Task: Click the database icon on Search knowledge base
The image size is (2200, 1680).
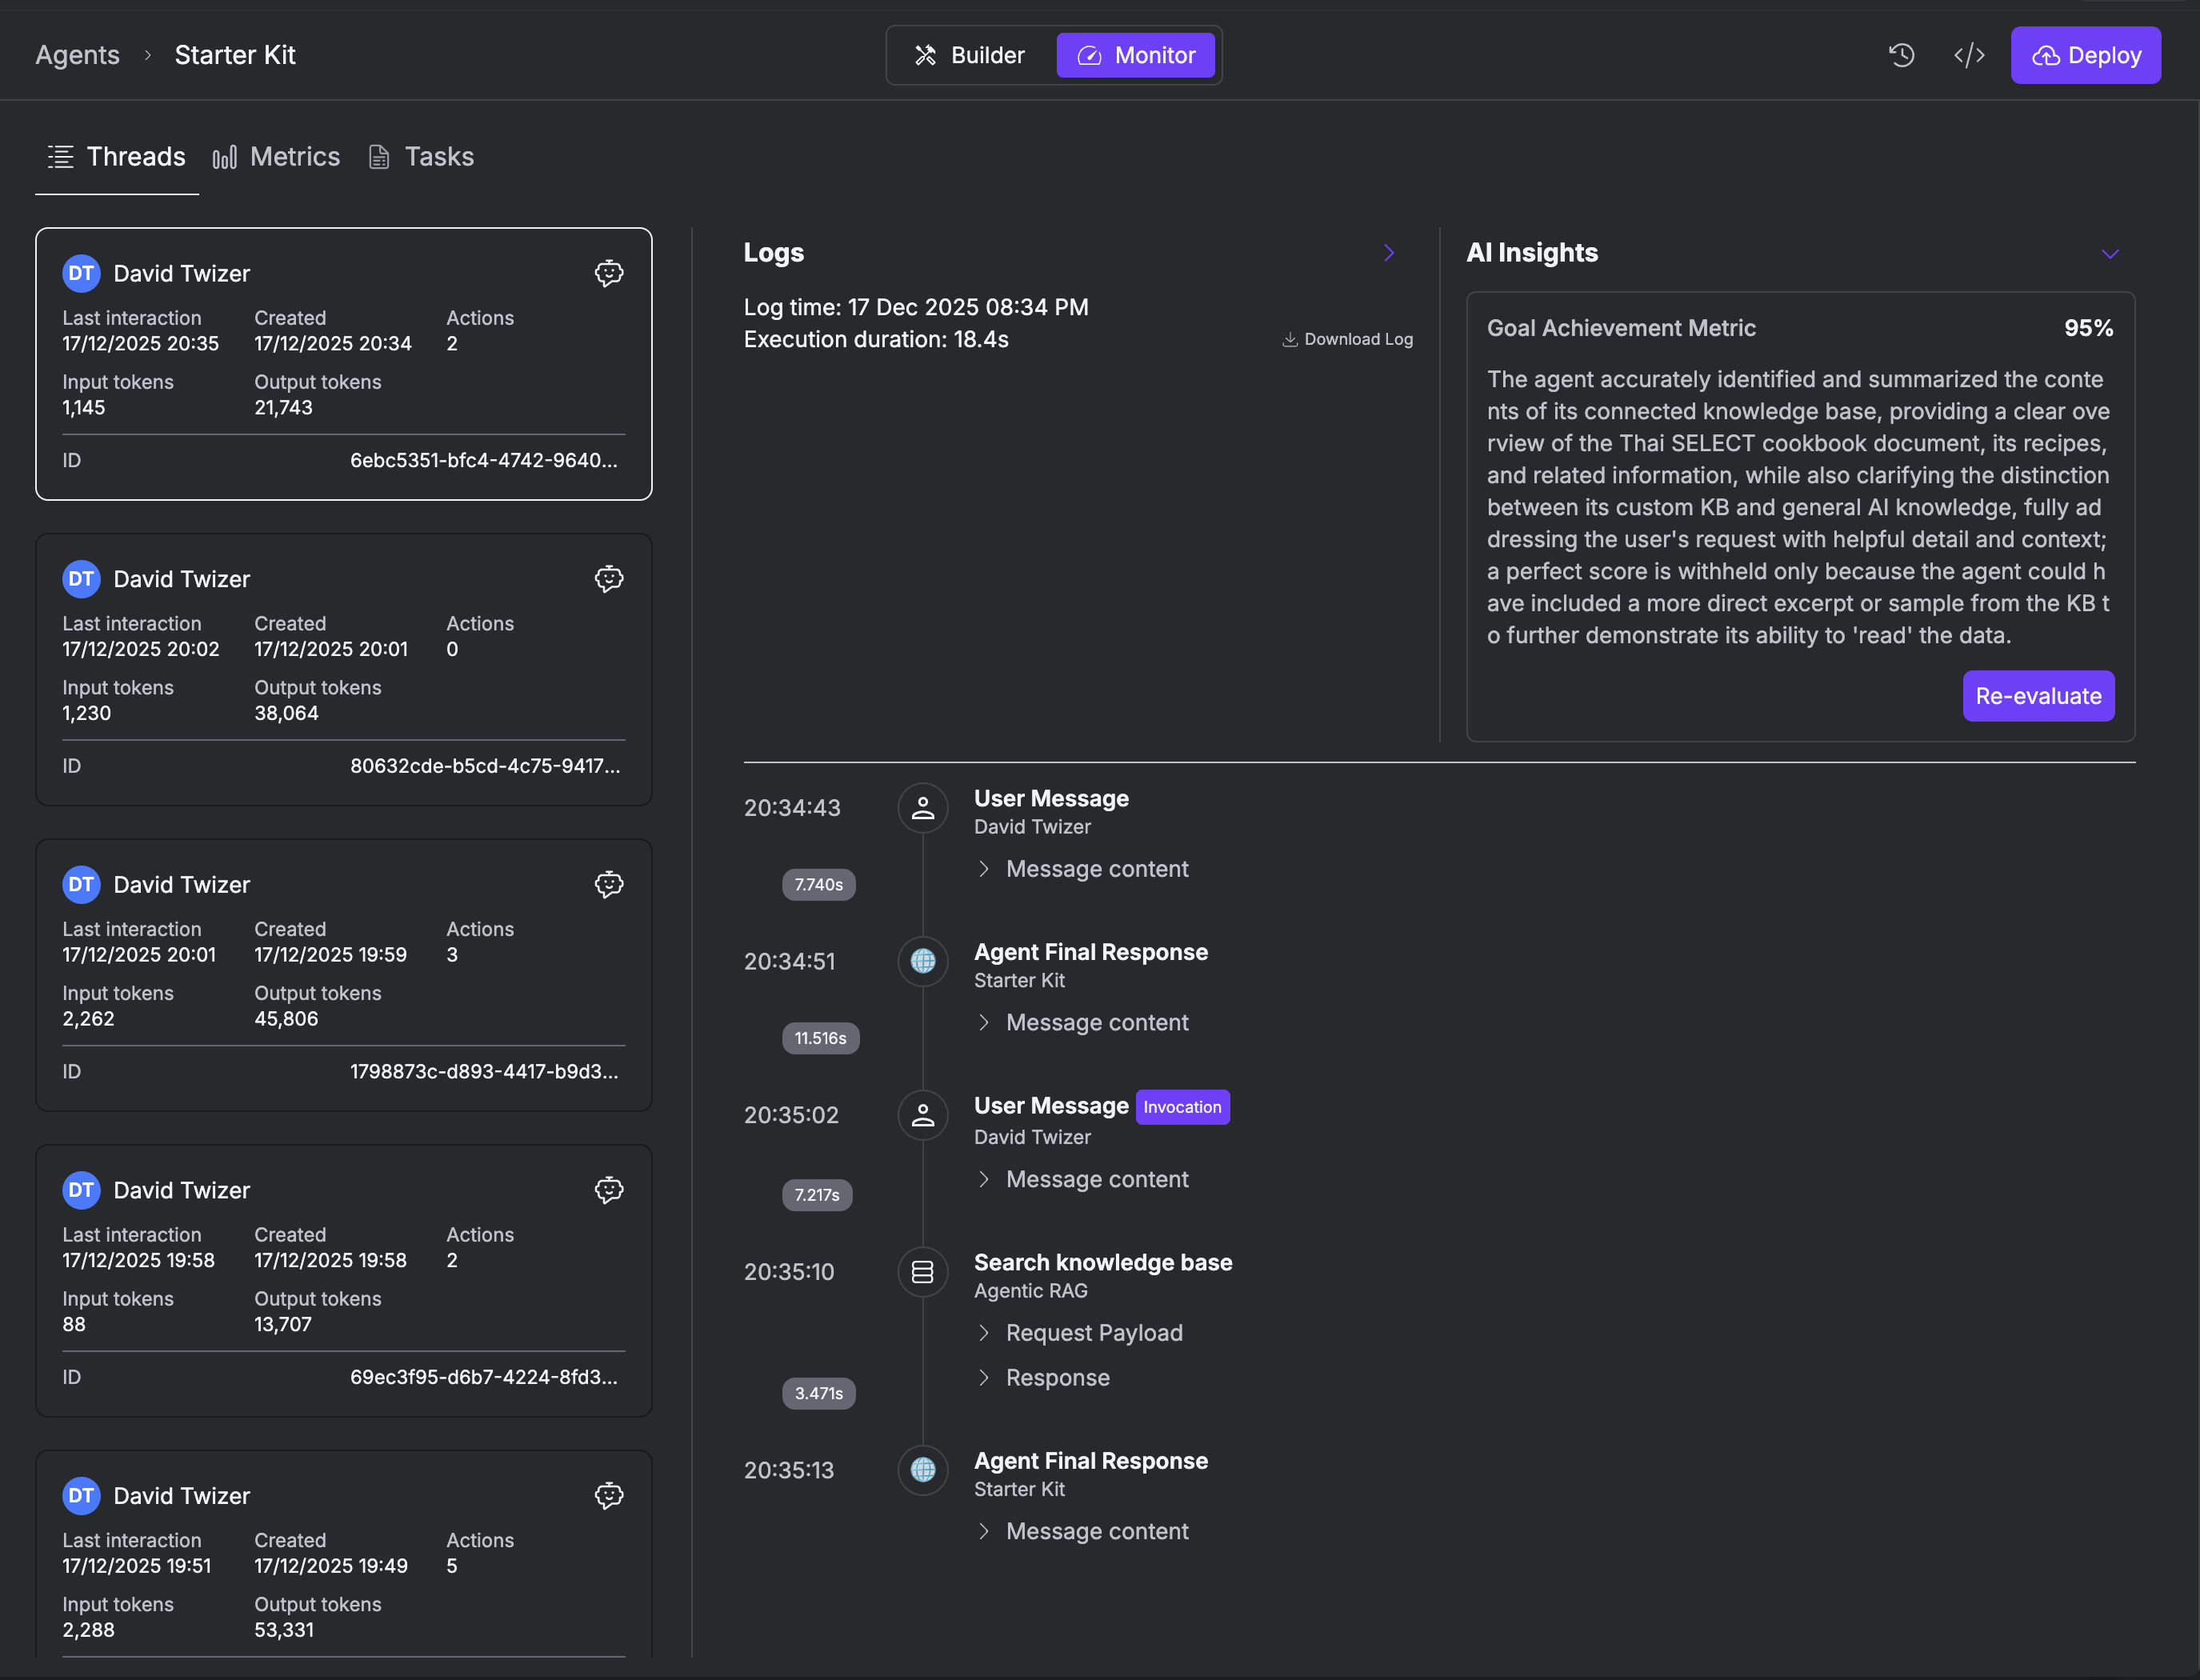Action: 922,1272
